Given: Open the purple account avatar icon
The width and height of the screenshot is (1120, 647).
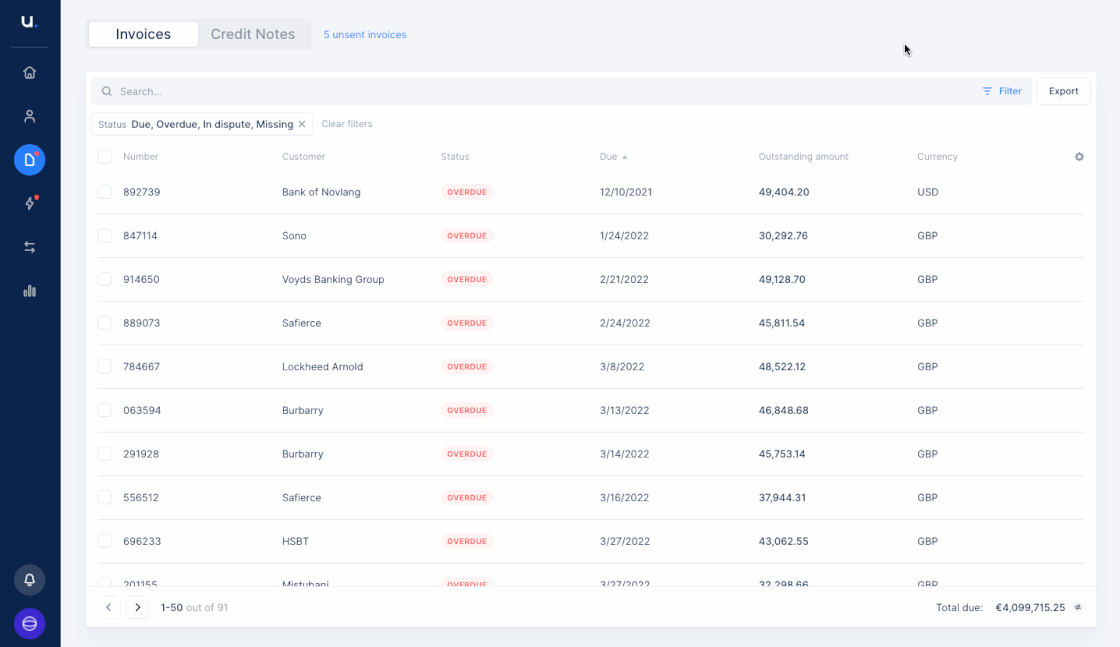Looking at the screenshot, I should (29, 623).
